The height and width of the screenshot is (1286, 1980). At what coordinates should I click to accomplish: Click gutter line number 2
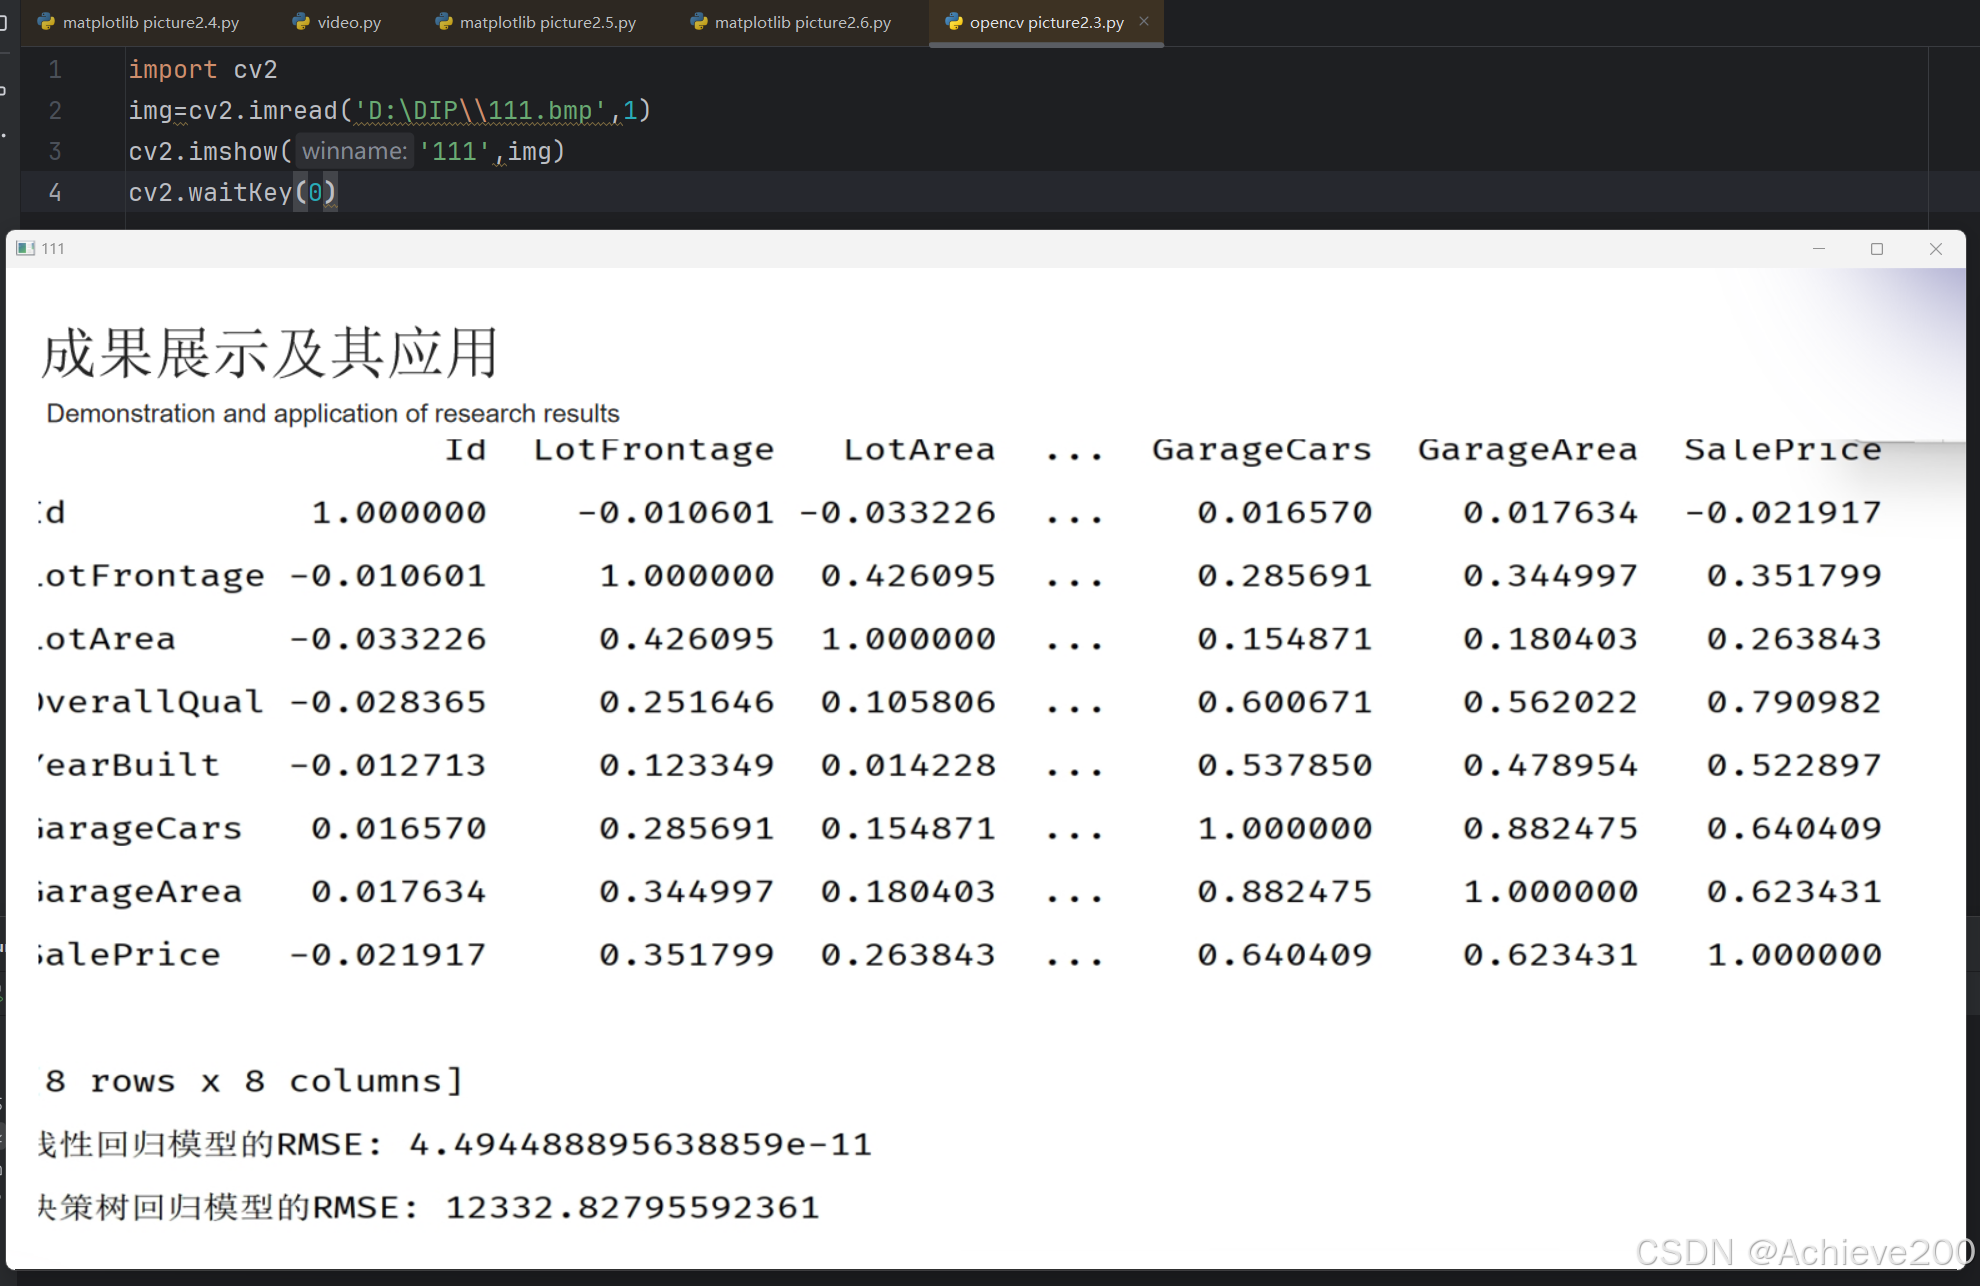coord(55,111)
